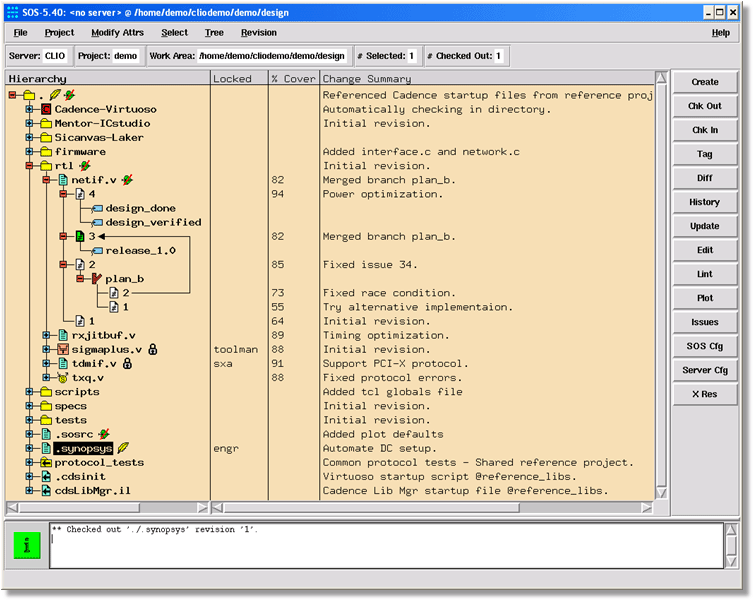
Task: Click the green info icon in message panel
Action: pos(27,546)
